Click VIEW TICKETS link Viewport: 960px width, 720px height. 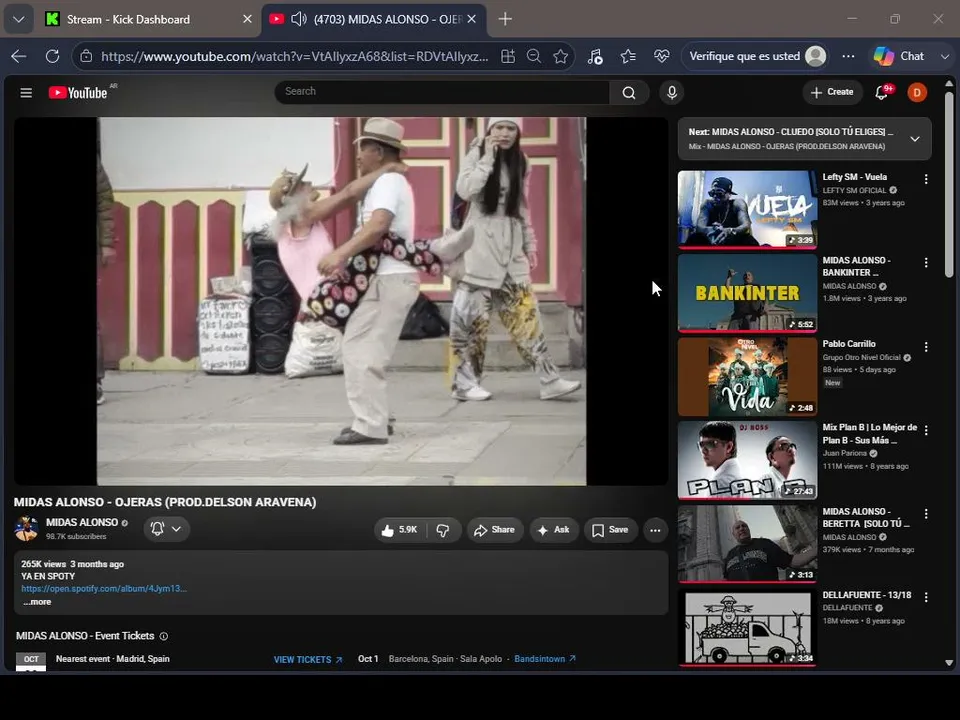click(308, 660)
